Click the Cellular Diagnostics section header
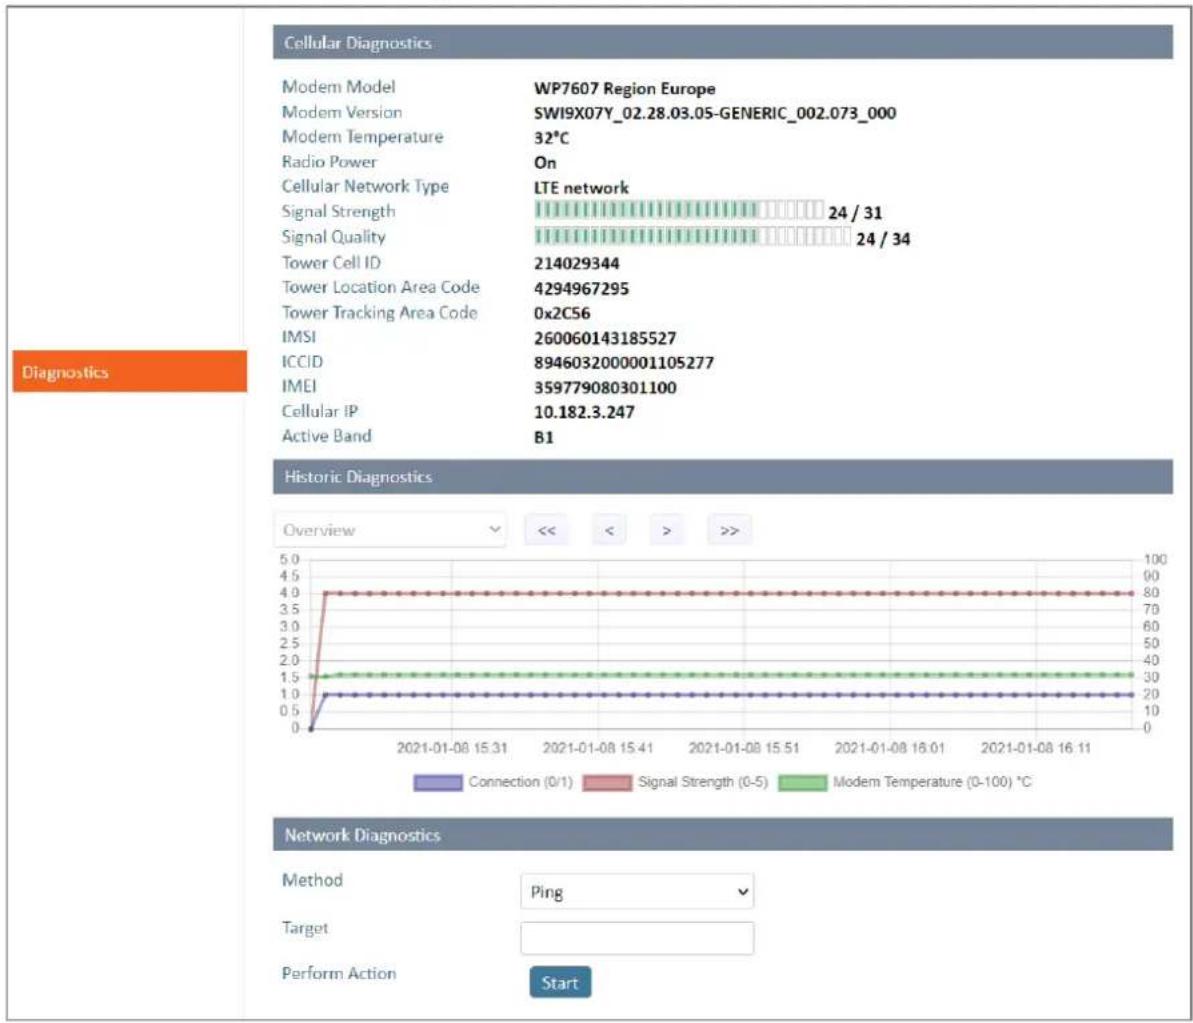1193x1023 pixels. point(723,43)
